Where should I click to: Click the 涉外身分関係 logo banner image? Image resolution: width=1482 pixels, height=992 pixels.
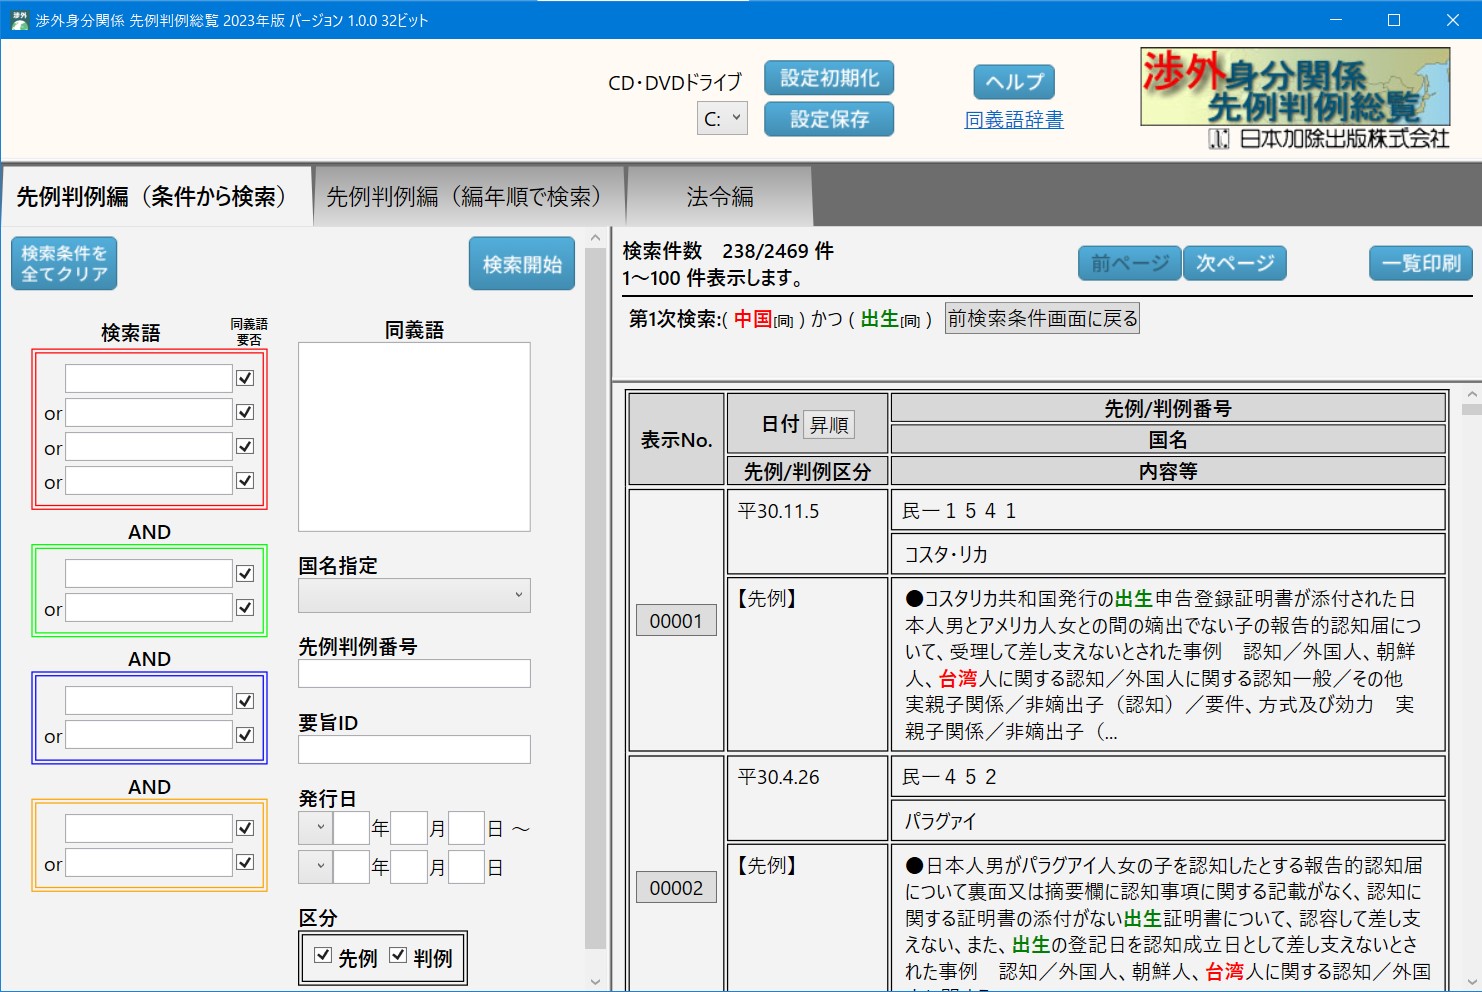1295,99
